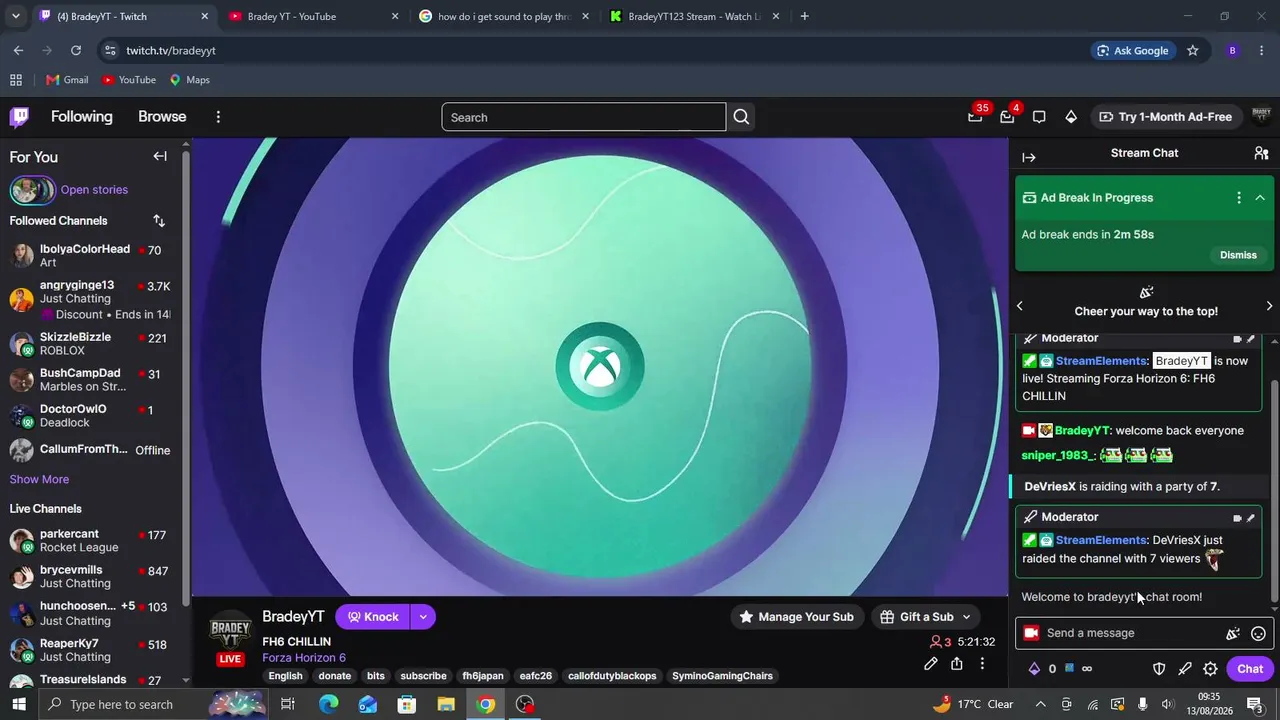The height and width of the screenshot is (720, 1280).
Task: Open the Following page
Action: (82, 117)
